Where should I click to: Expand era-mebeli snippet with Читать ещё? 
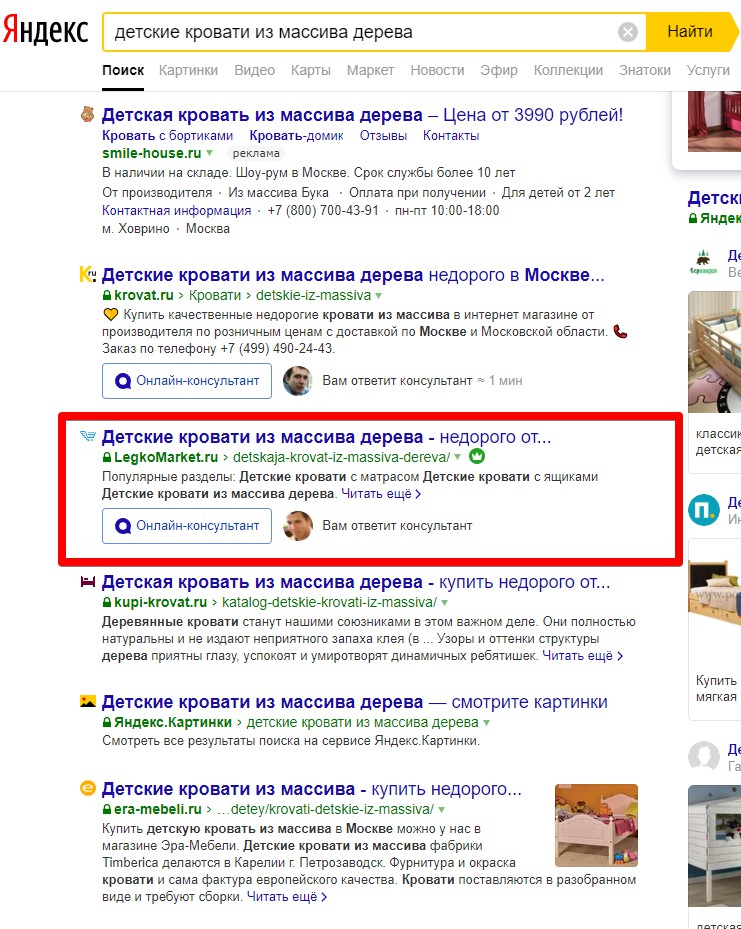pyautogui.click(x=287, y=896)
